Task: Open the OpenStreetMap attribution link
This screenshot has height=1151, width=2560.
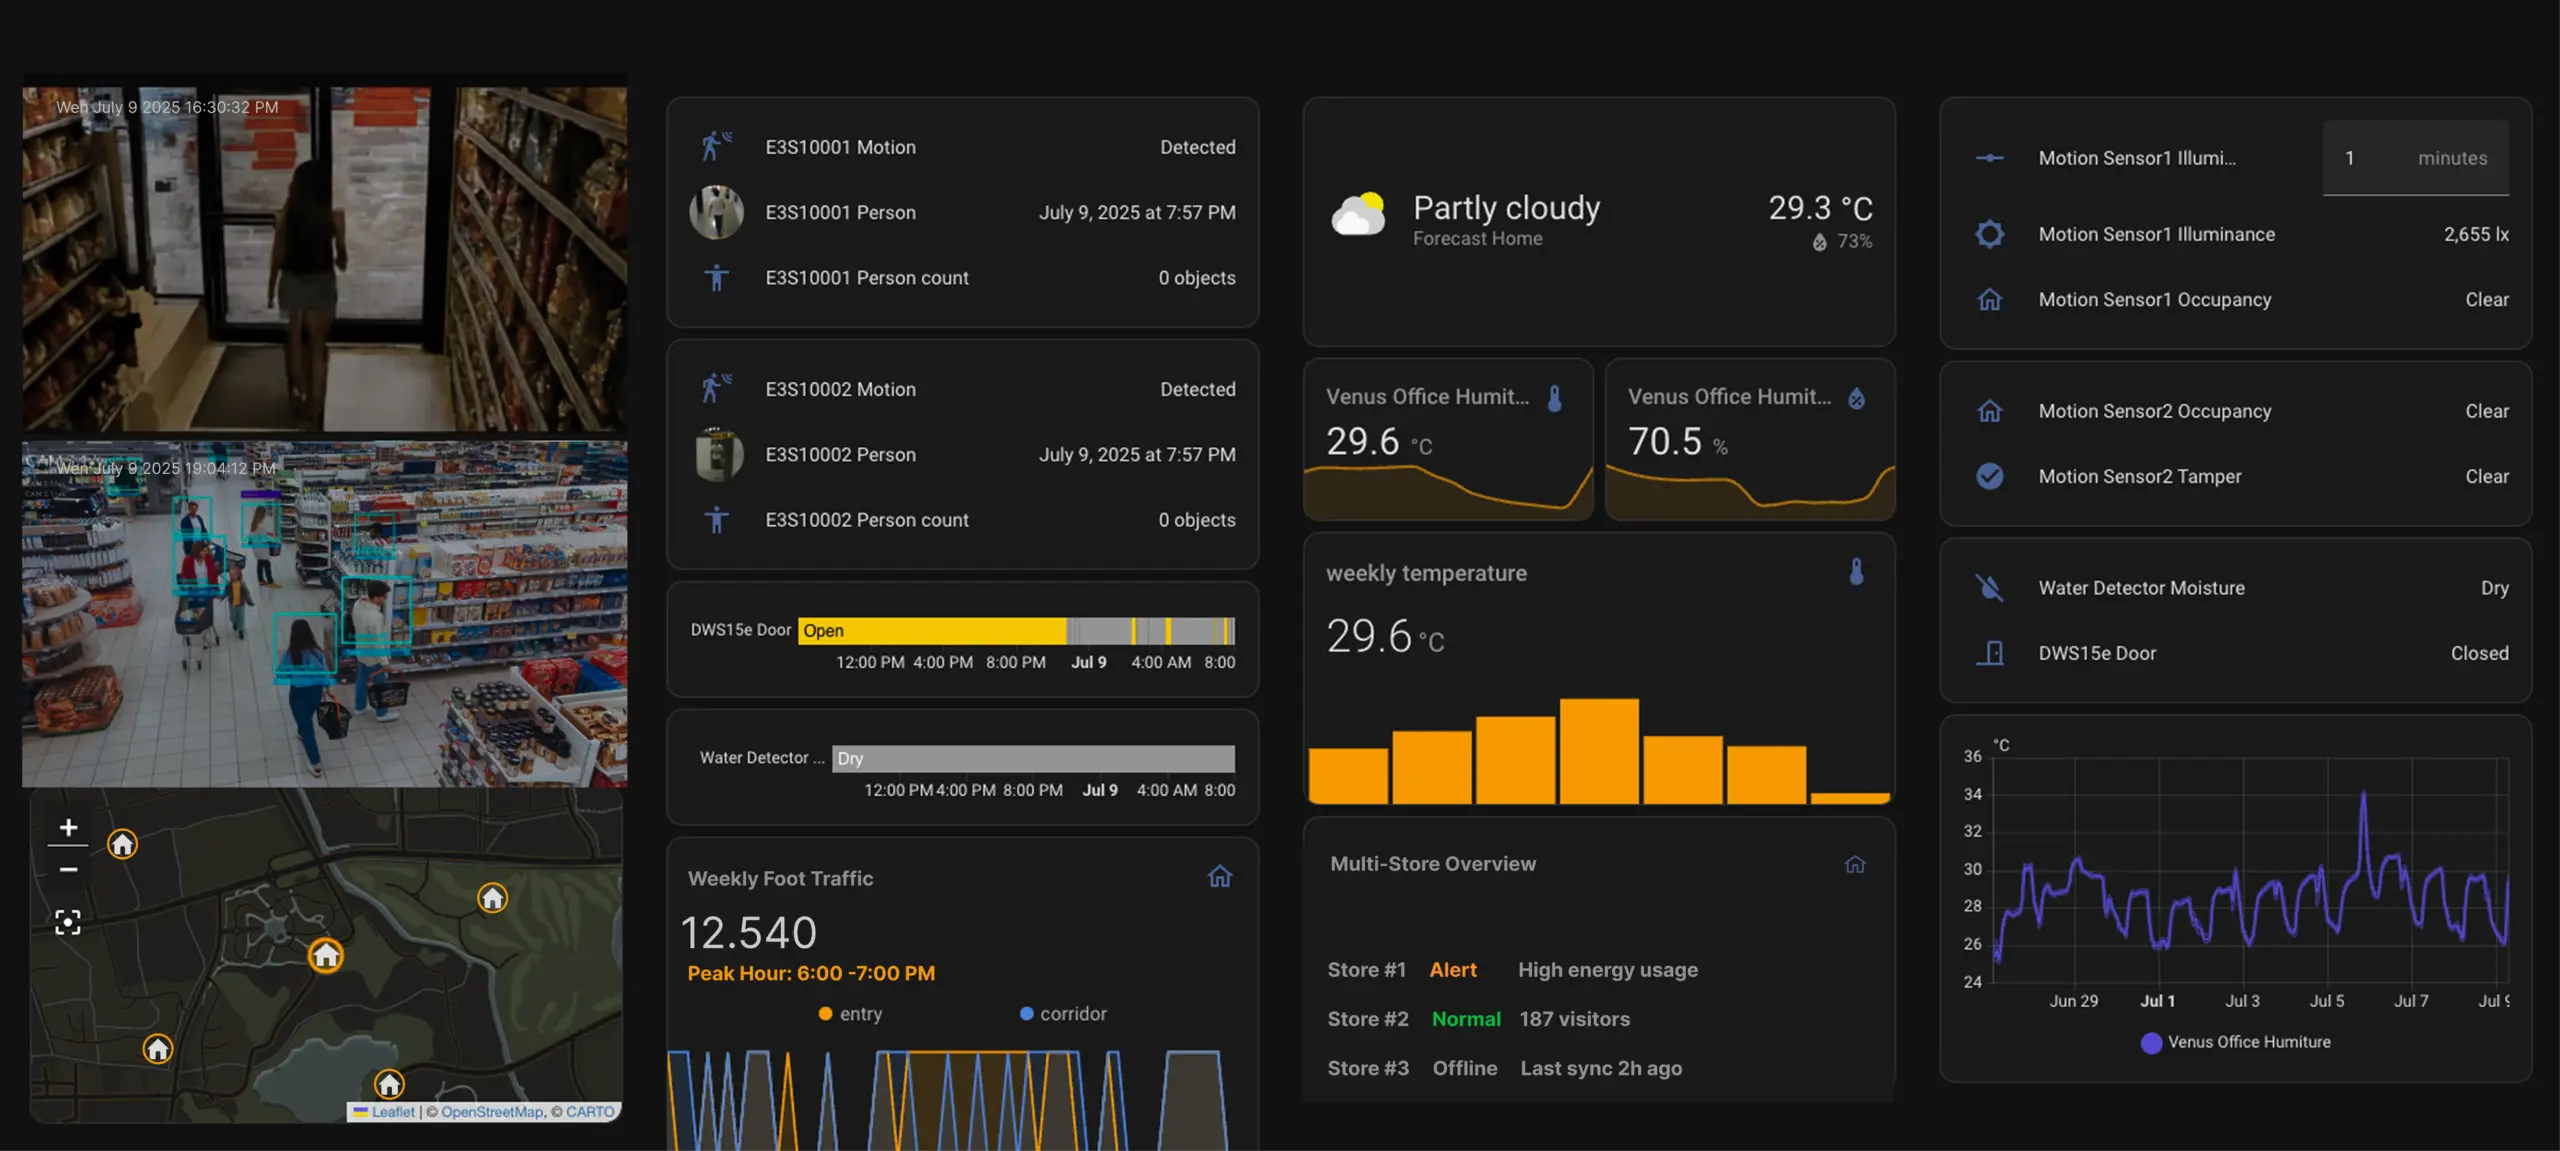Action: coord(493,1111)
